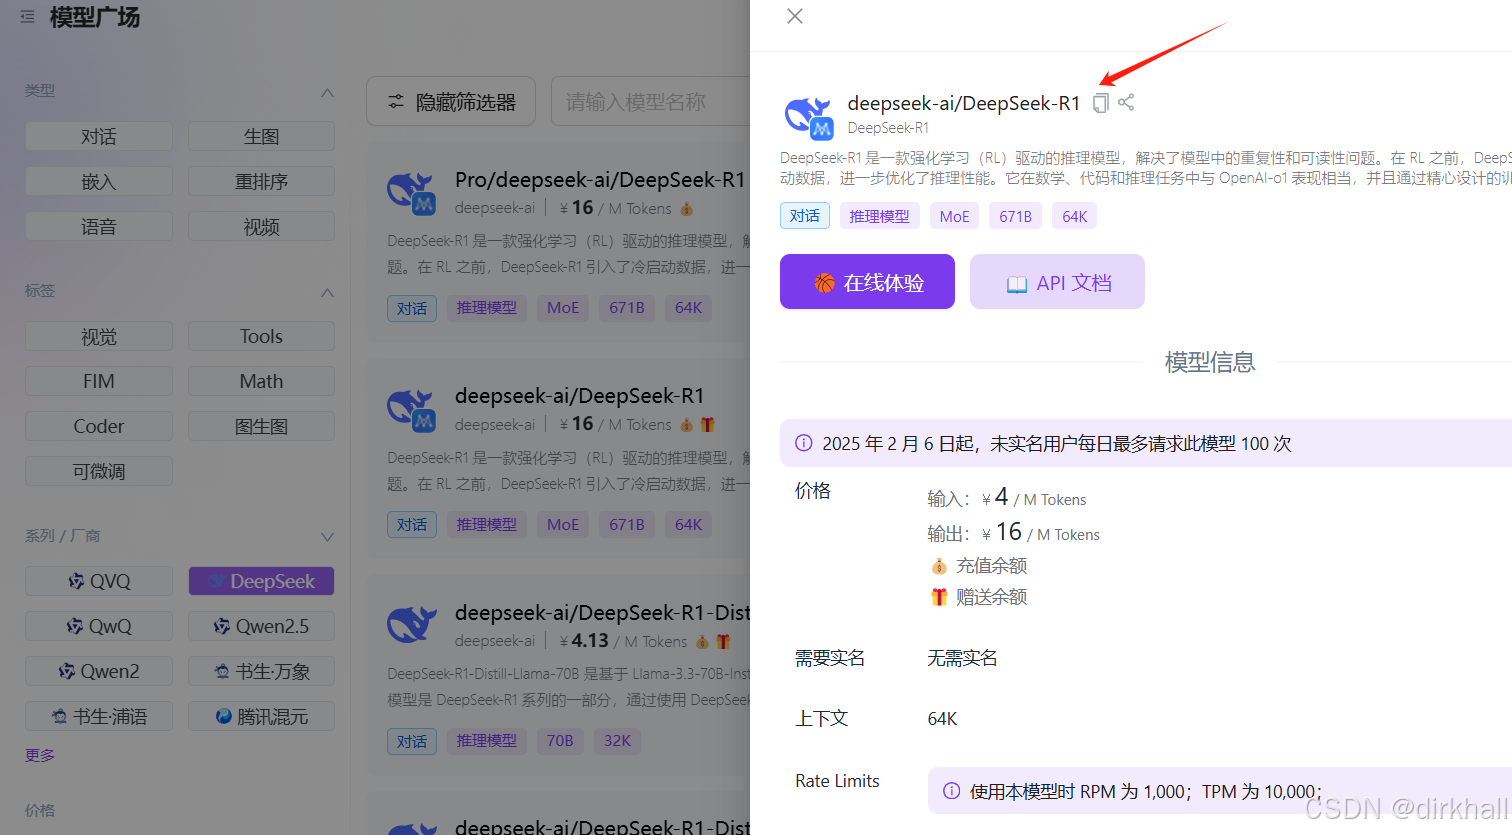The image size is (1512, 835).
Task: Select the Qwen2.5 series filter
Action: coord(261,626)
